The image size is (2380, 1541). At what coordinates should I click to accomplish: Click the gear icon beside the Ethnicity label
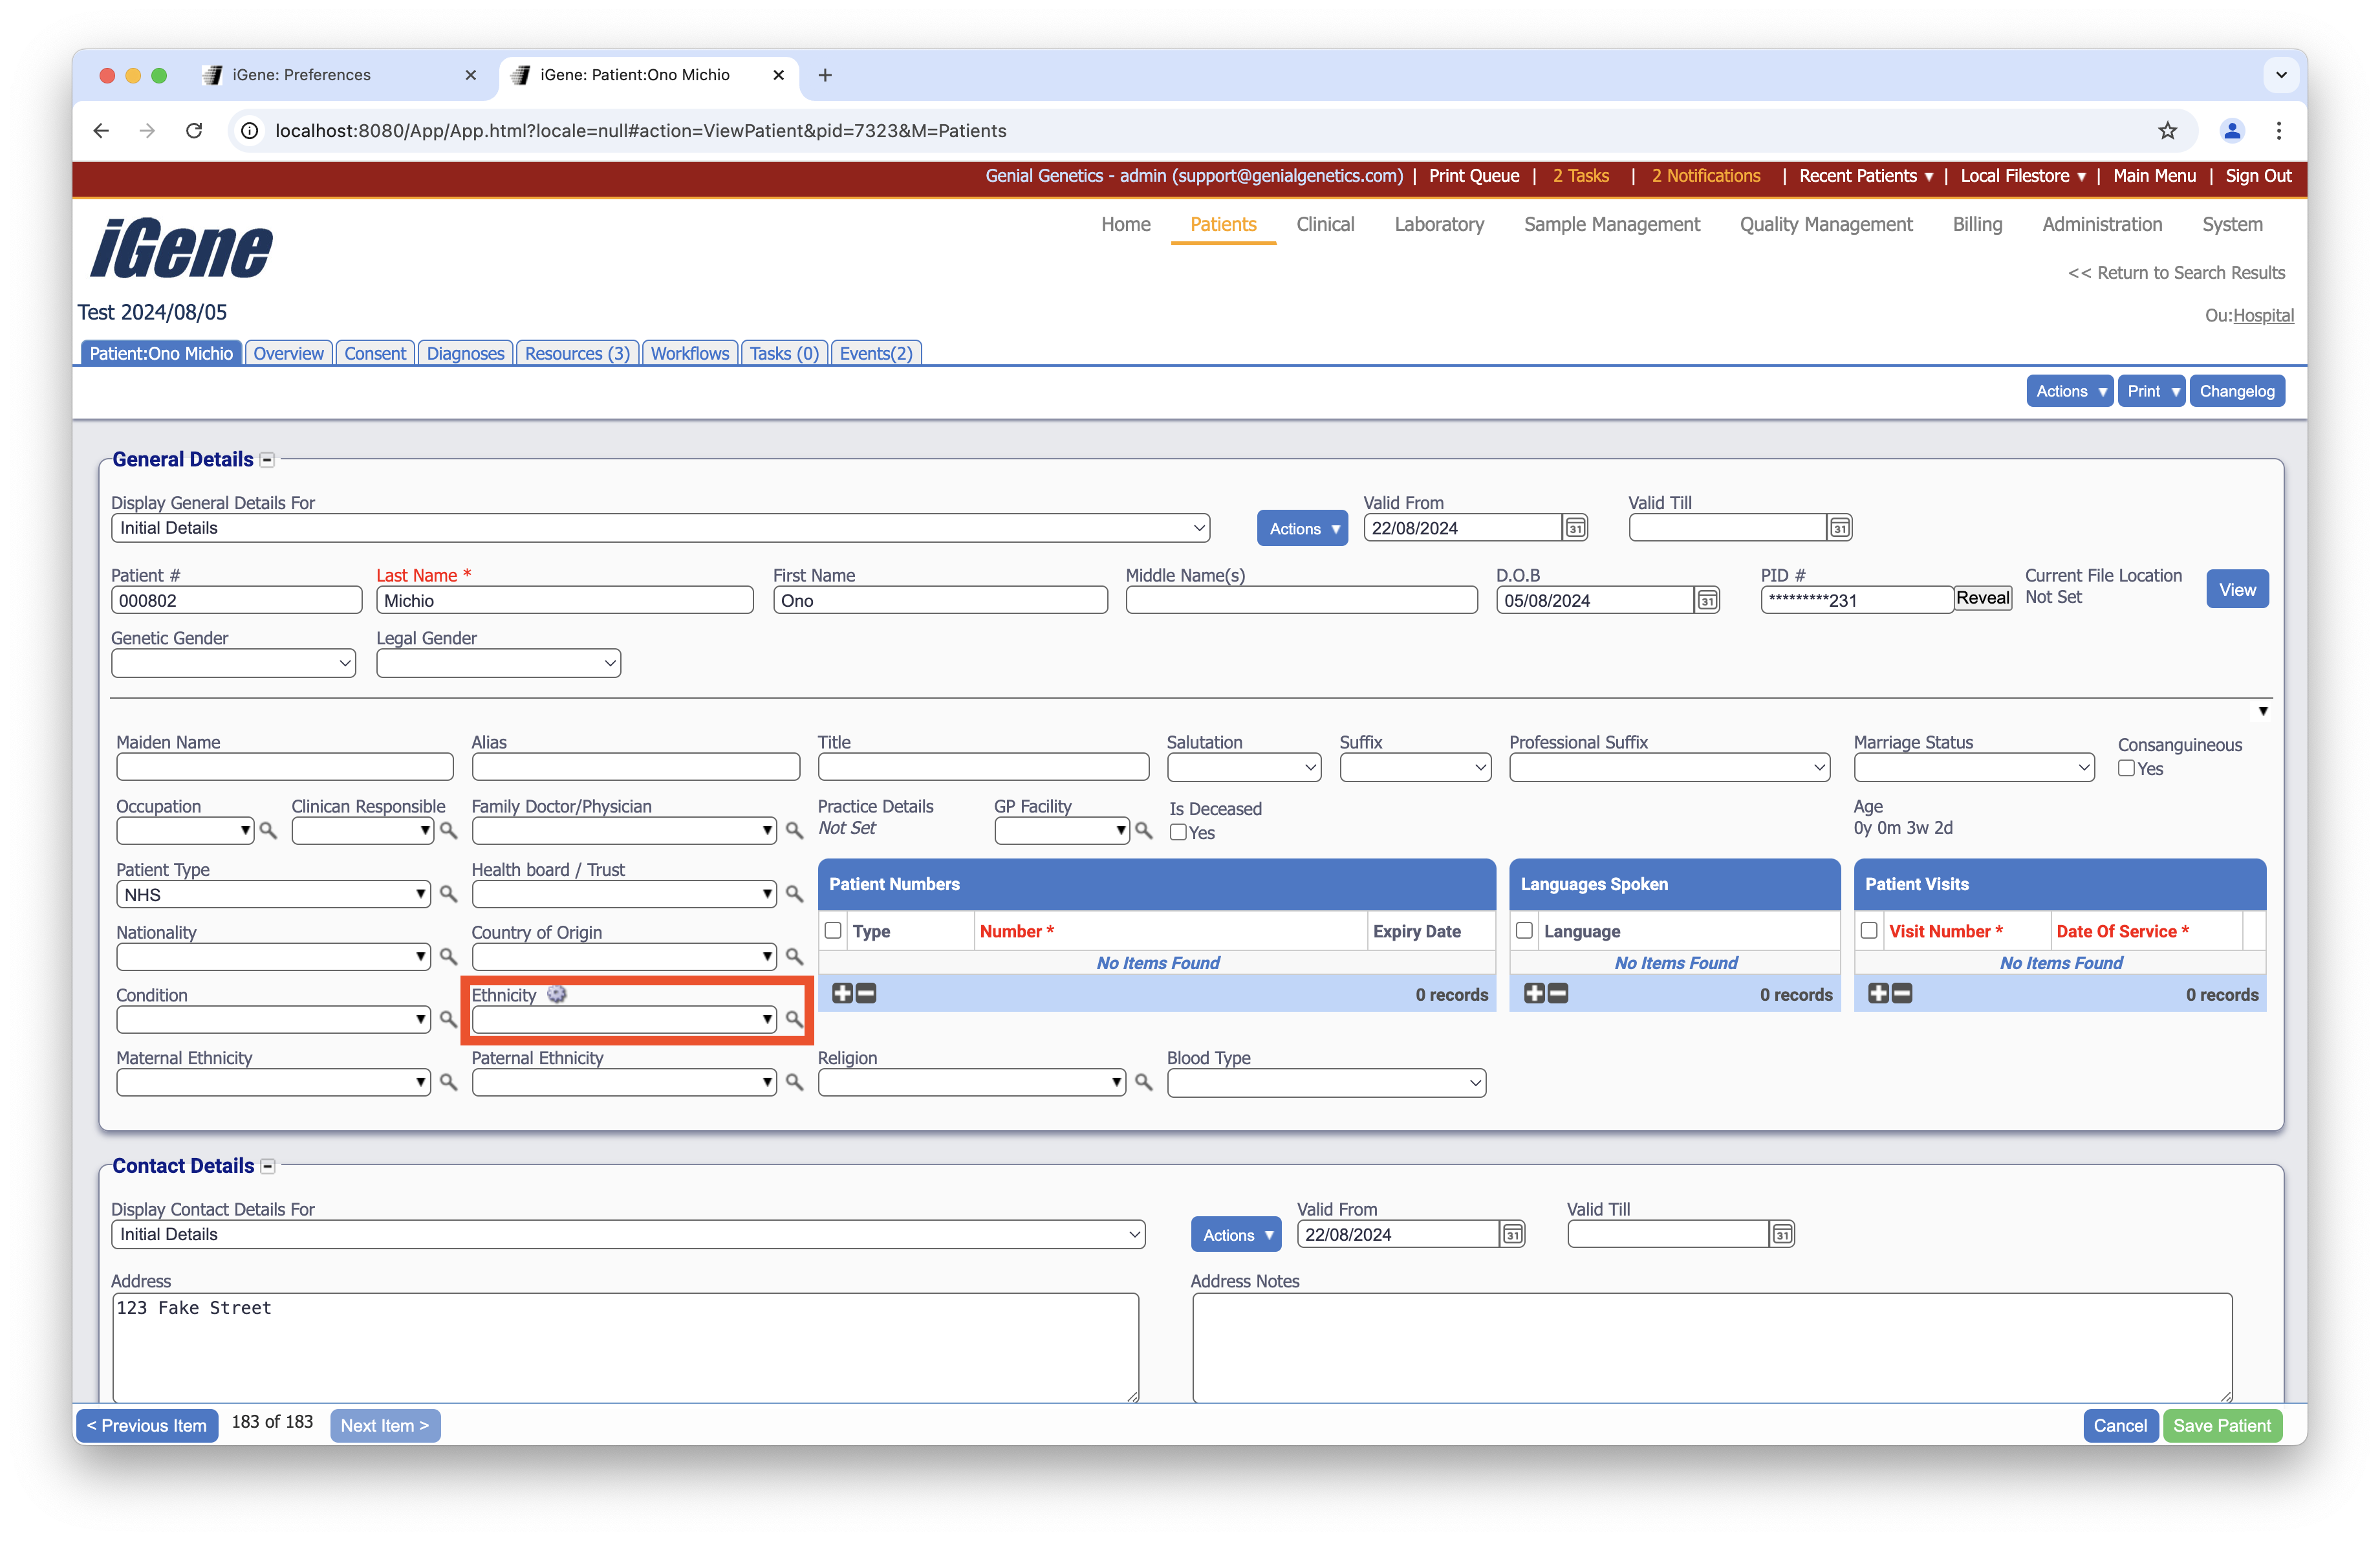(x=557, y=994)
